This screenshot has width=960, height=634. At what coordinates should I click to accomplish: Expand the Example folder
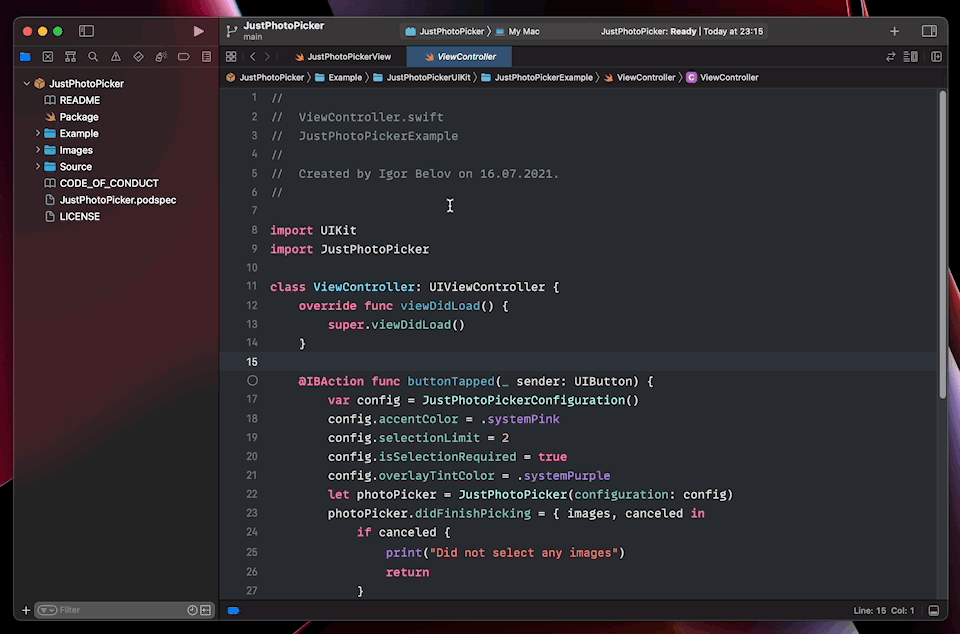(37, 133)
